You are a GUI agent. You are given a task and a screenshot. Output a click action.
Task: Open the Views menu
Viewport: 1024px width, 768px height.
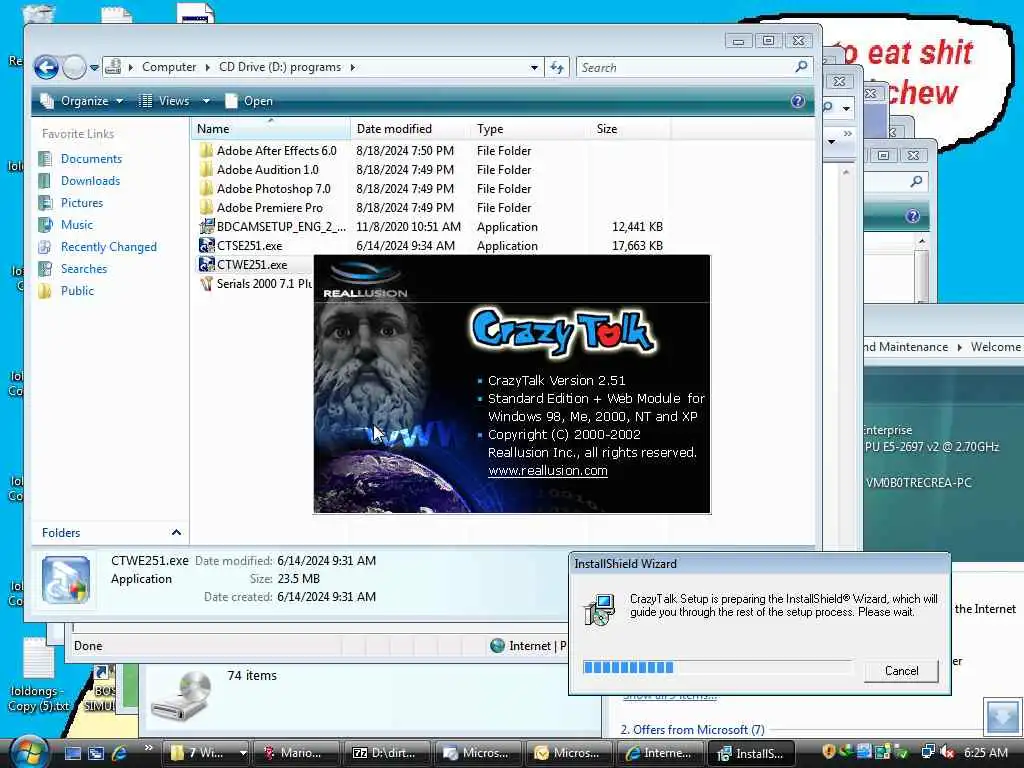point(165,101)
